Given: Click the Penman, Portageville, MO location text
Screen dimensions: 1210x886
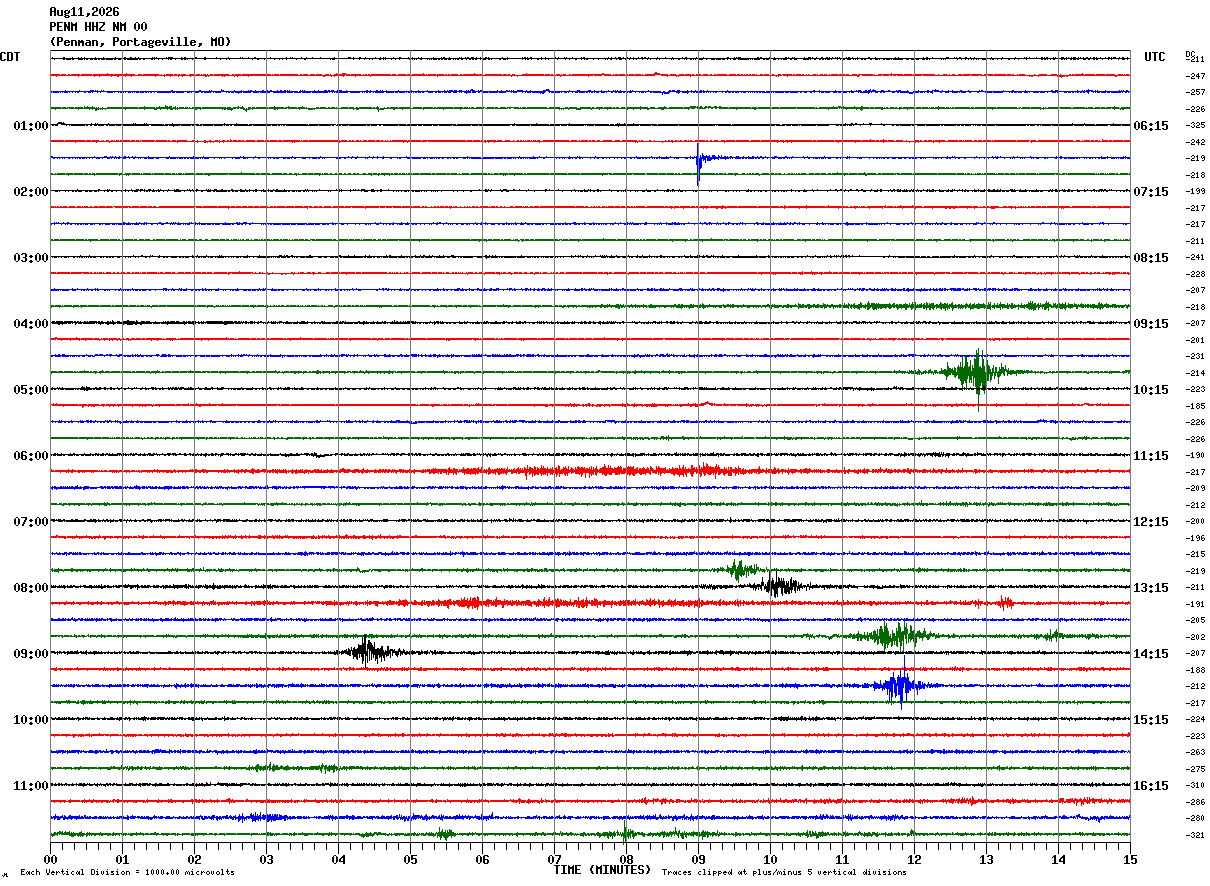Looking at the screenshot, I should pyautogui.click(x=140, y=42).
